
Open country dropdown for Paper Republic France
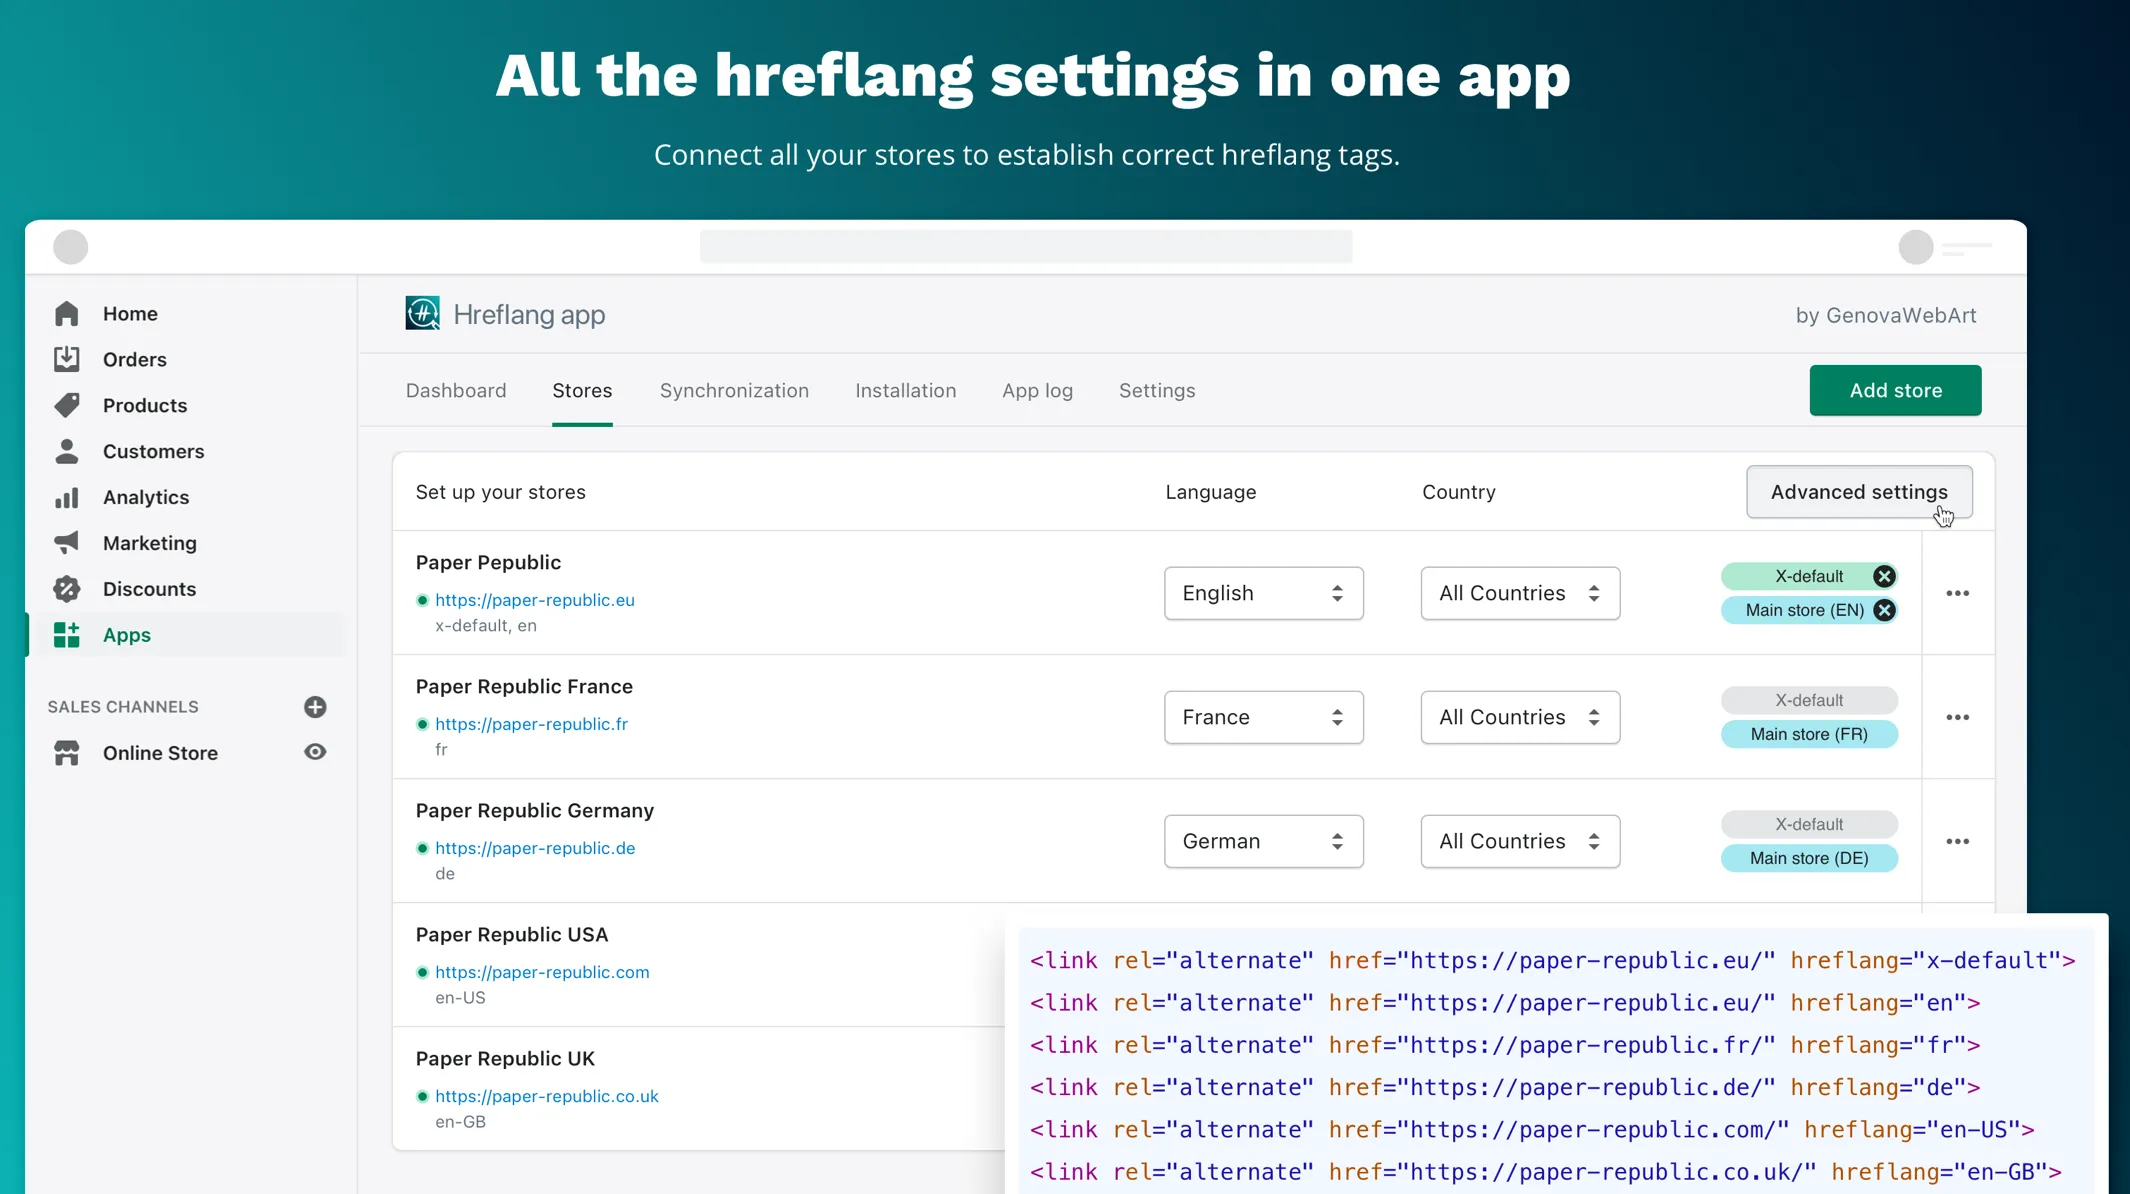click(1520, 717)
